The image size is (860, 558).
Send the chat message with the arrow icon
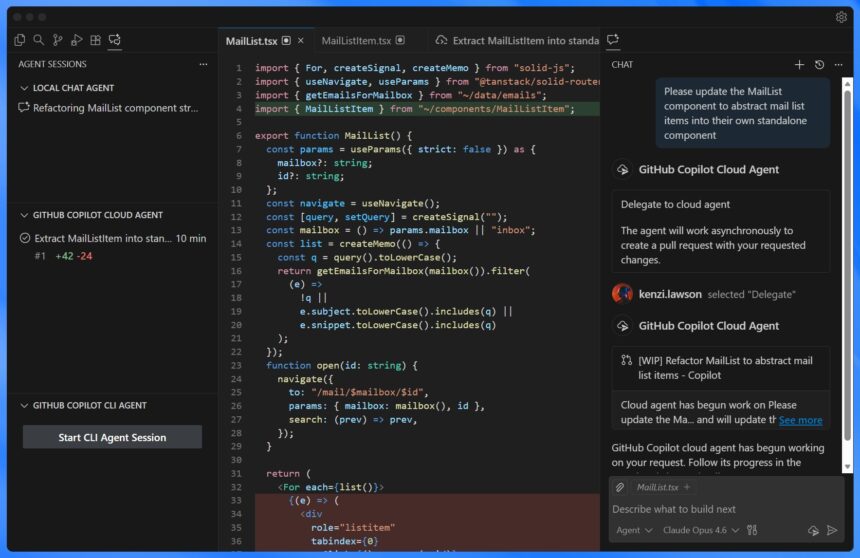pyautogui.click(x=832, y=530)
